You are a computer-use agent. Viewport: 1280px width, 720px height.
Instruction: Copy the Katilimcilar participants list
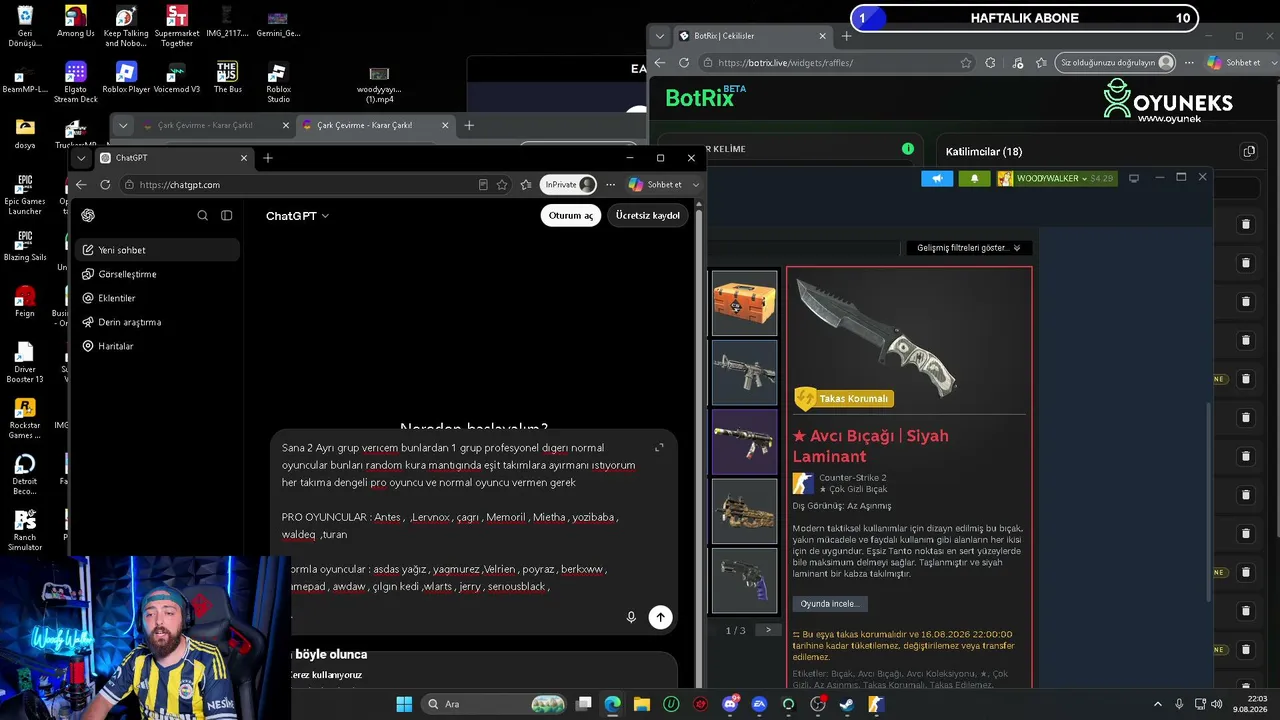[x=1249, y=152]
